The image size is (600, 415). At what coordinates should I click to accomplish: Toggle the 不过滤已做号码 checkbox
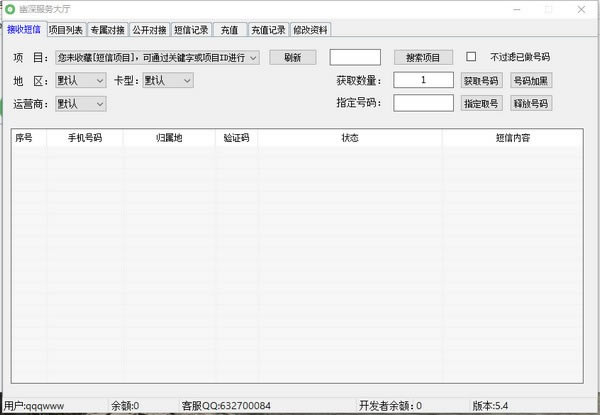[x=471, y=57]
